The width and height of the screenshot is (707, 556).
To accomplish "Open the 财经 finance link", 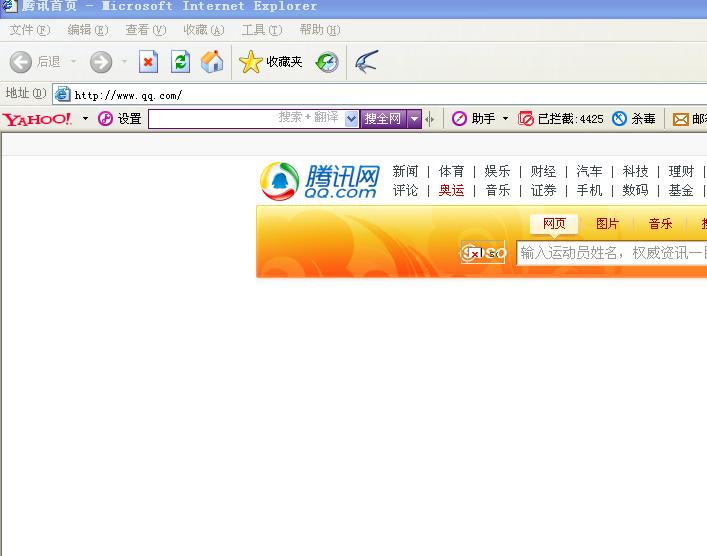I will click(543, 171).
